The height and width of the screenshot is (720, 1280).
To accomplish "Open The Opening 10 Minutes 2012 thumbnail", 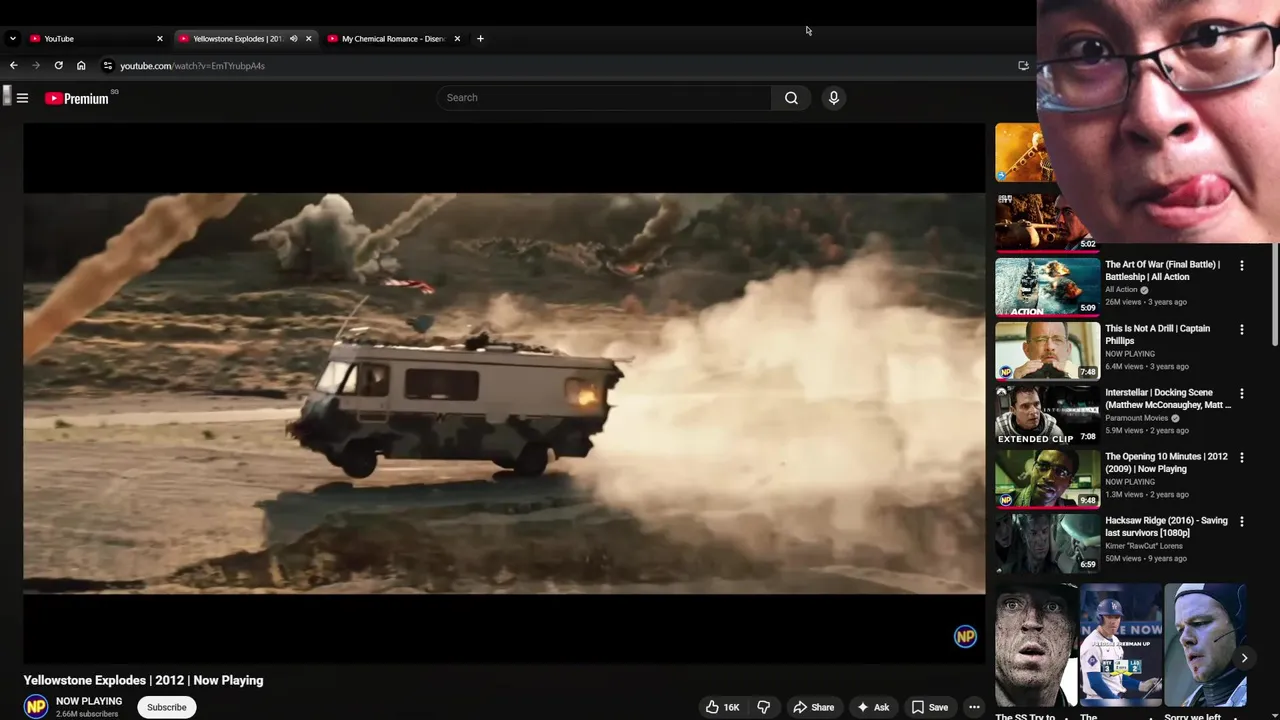I will tap(1047, 479).
